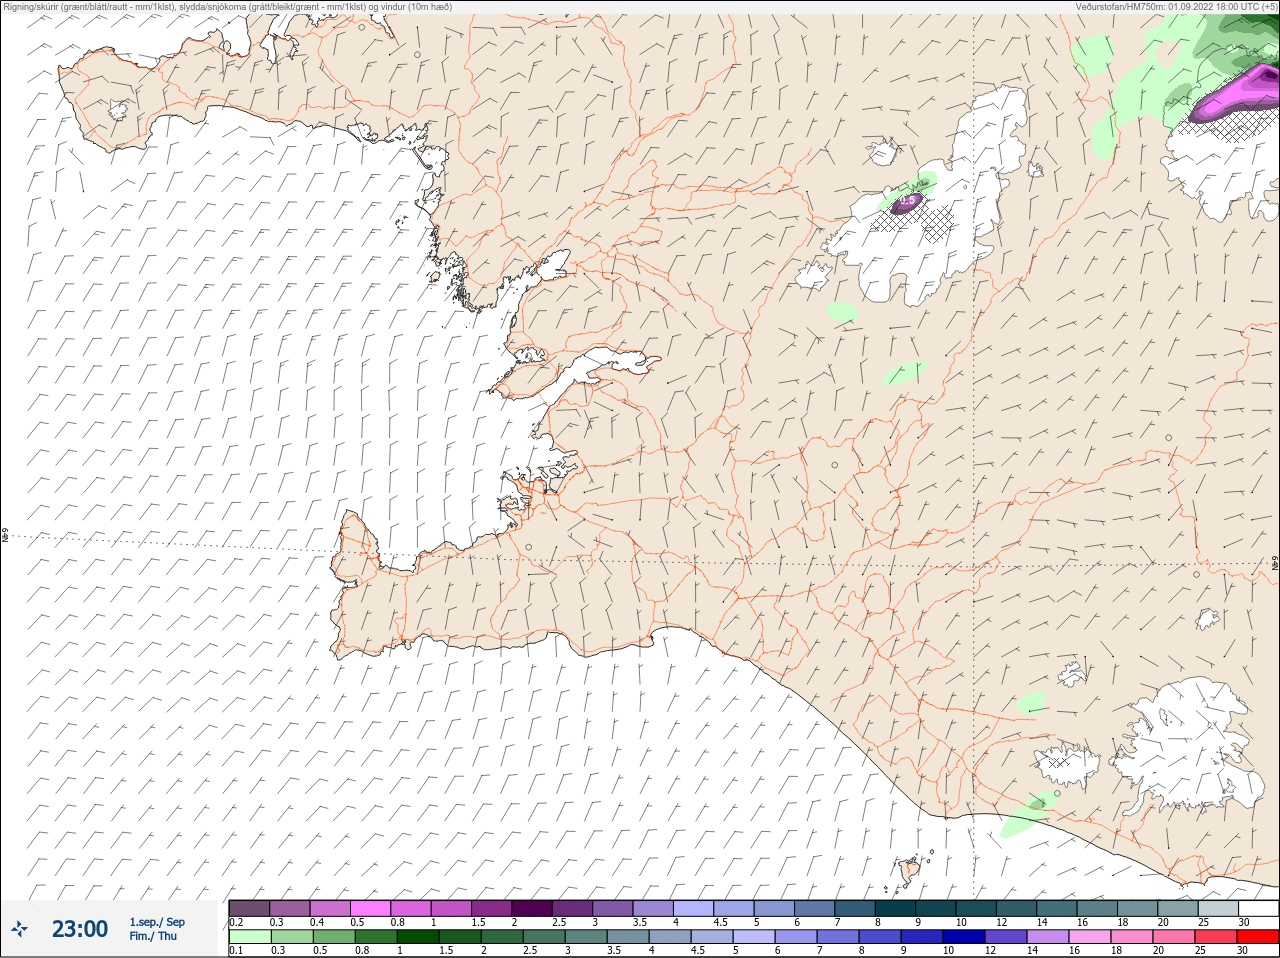This screenshot has height=958, width=1280.
Task: Select the upper legend white swatch at 30
Action: 1259,908
